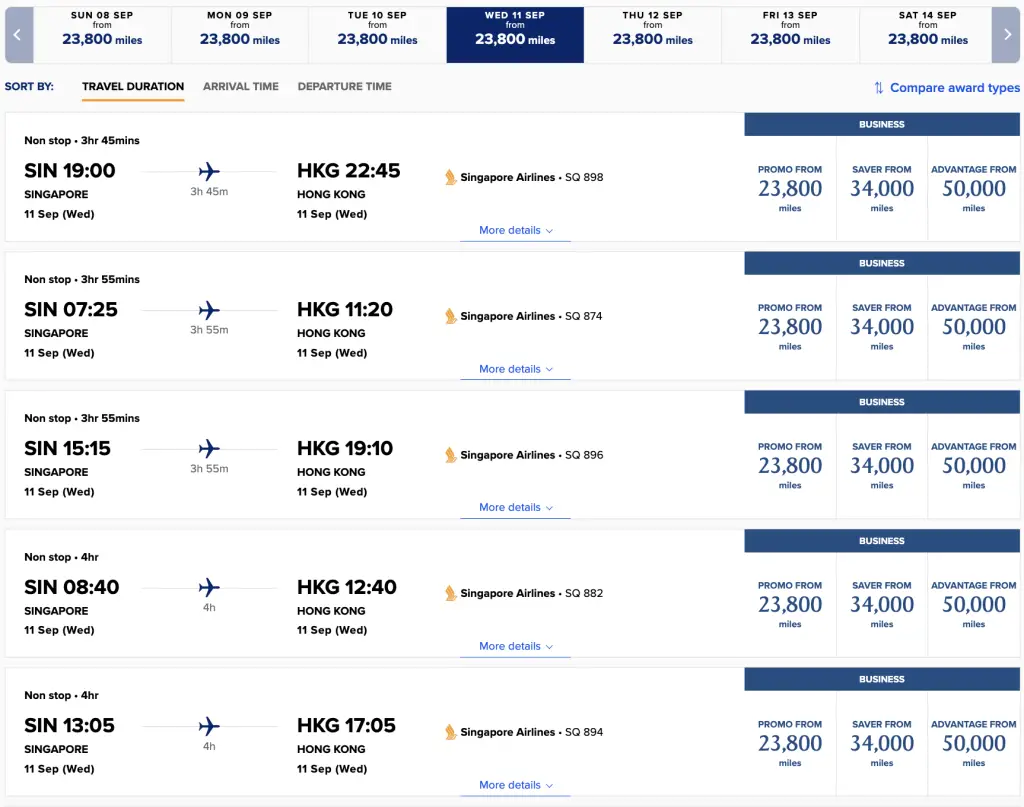Open the Compare award types link
The image size is (1024, 807).
tap(954, 88)
